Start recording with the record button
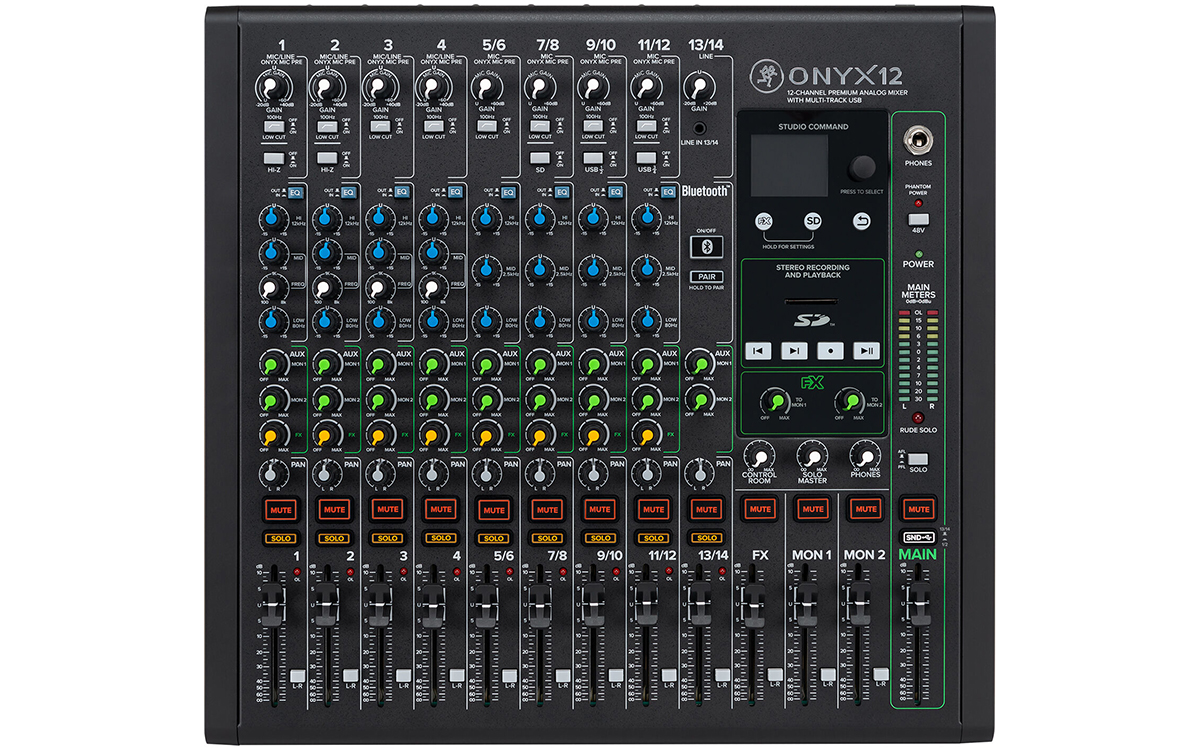The width and height of the screenshot is (1200, 750). coord(830,350)
